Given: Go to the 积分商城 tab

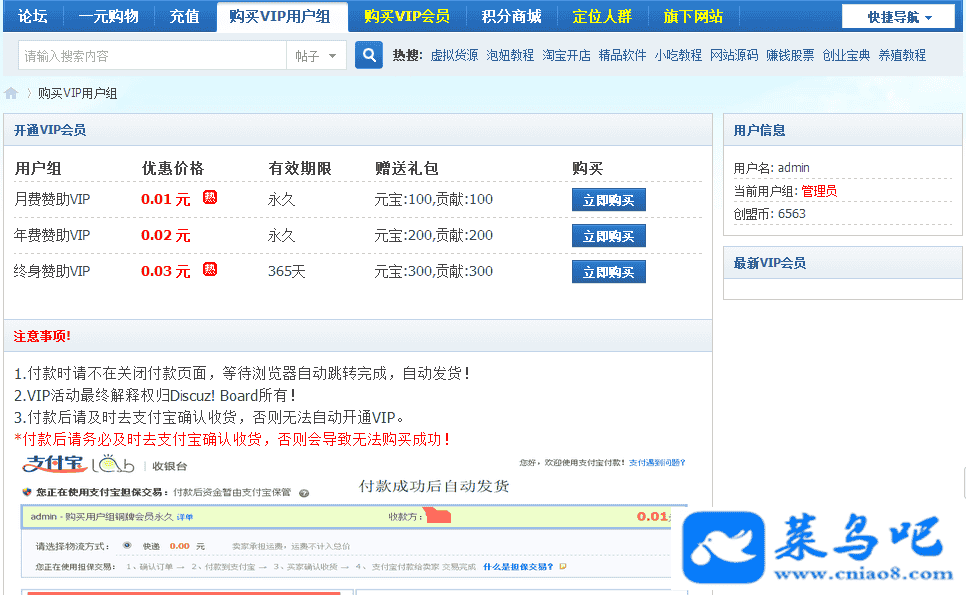Looking at the screenshot, I should pyautogui.click(x=511, y=16).
